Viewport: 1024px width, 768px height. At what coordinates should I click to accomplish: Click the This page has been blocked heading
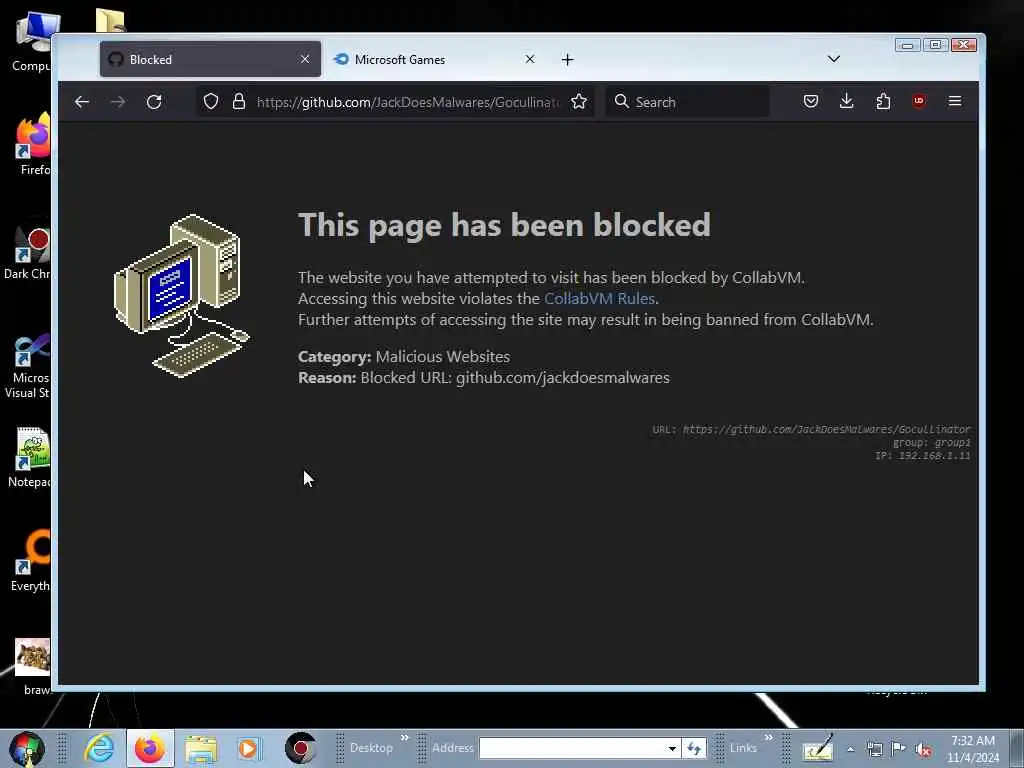point(504,225)
